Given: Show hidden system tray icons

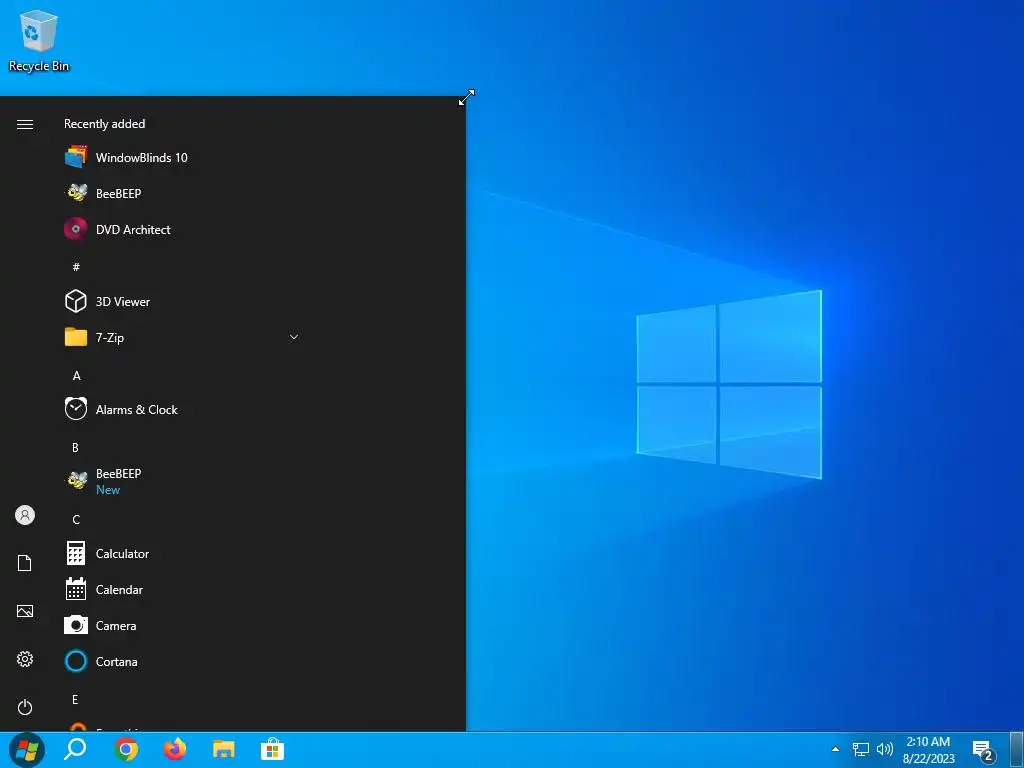Looking at the screenshot, I should 835,749.
